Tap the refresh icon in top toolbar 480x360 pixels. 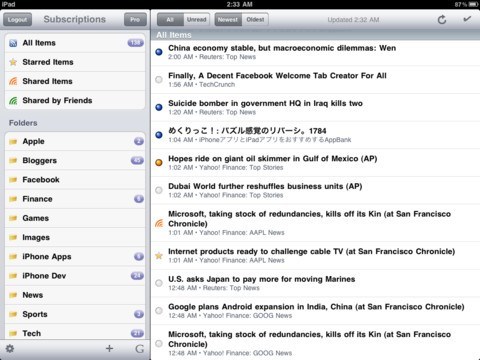pyautogui.click(x=442, y=20)
